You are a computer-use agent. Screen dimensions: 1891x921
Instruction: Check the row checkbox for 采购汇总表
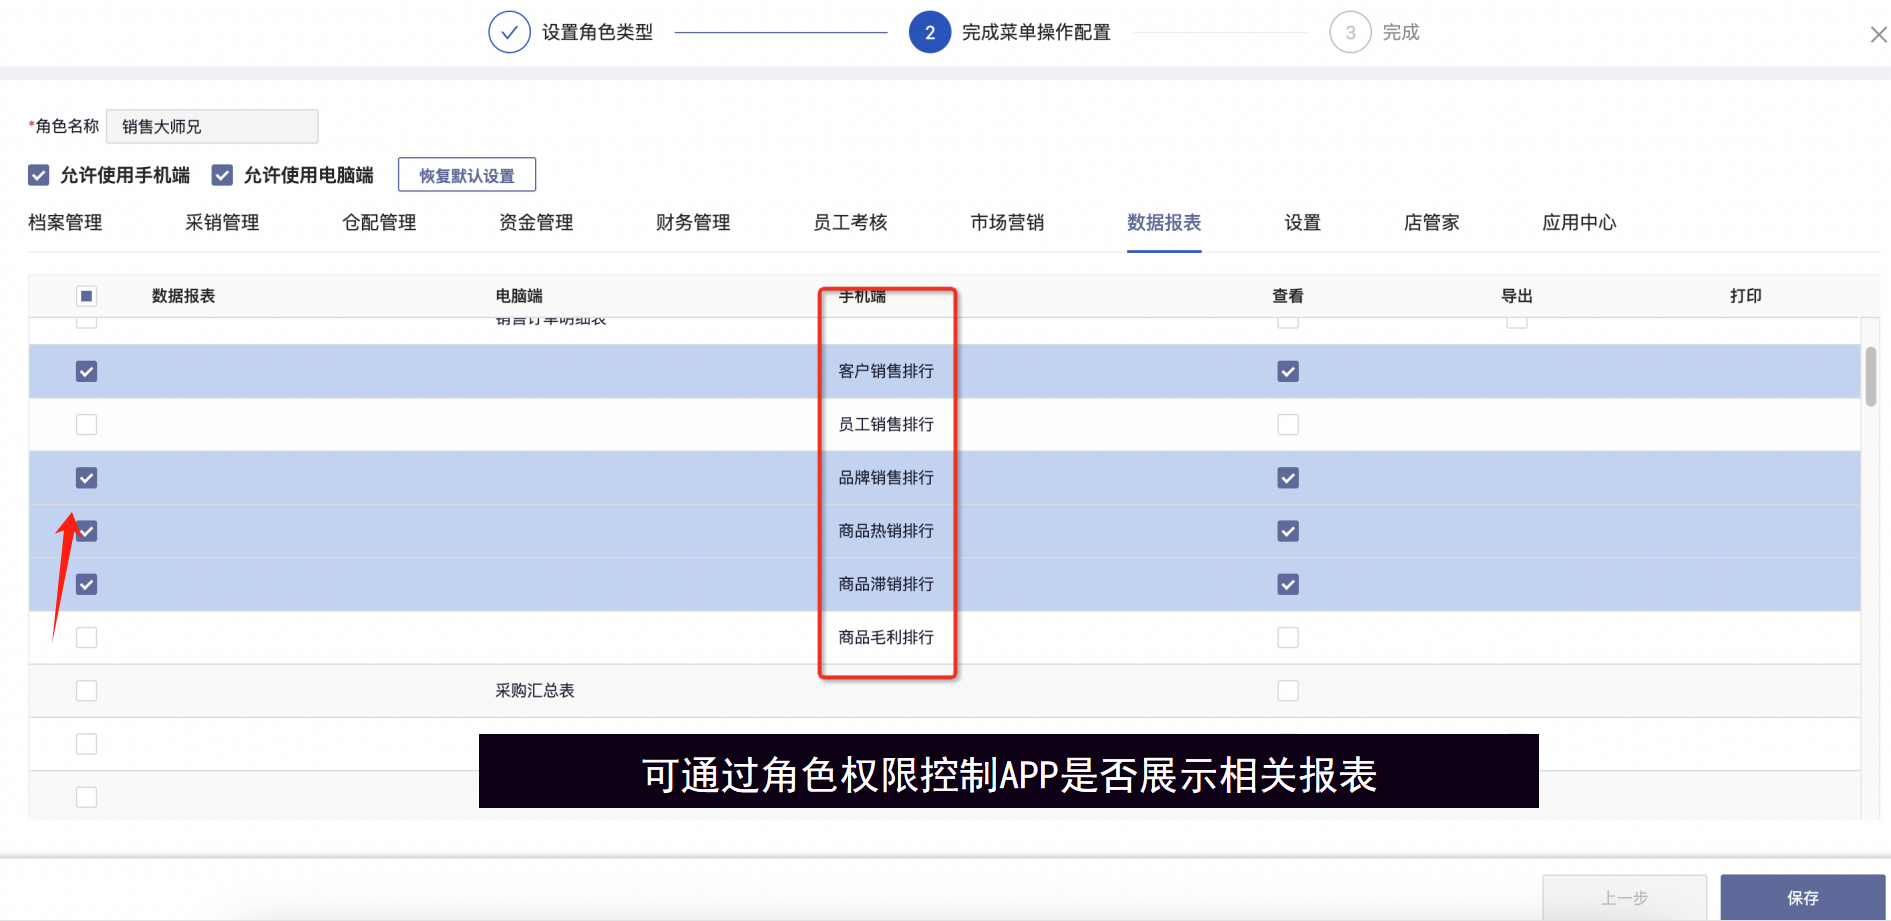(x=87, y=691)
